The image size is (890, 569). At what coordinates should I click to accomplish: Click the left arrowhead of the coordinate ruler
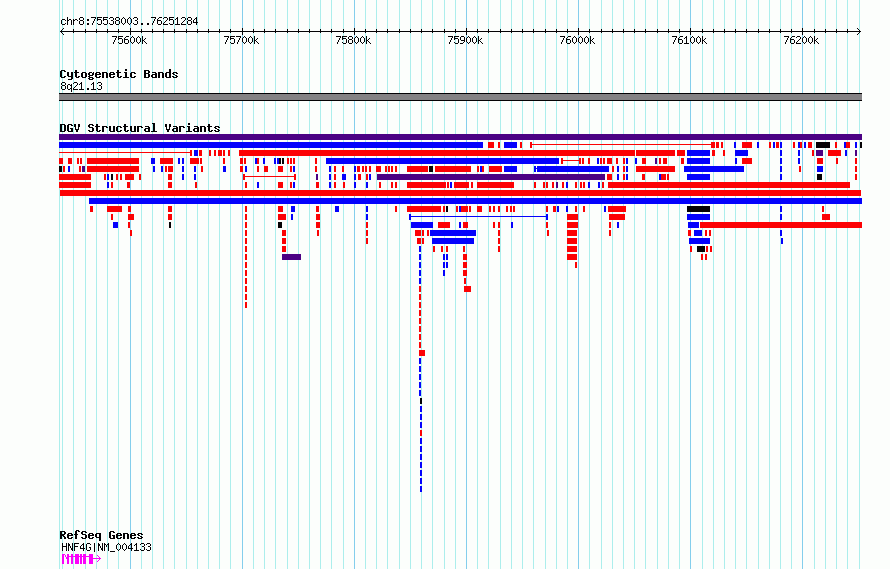tap(62, 32)
